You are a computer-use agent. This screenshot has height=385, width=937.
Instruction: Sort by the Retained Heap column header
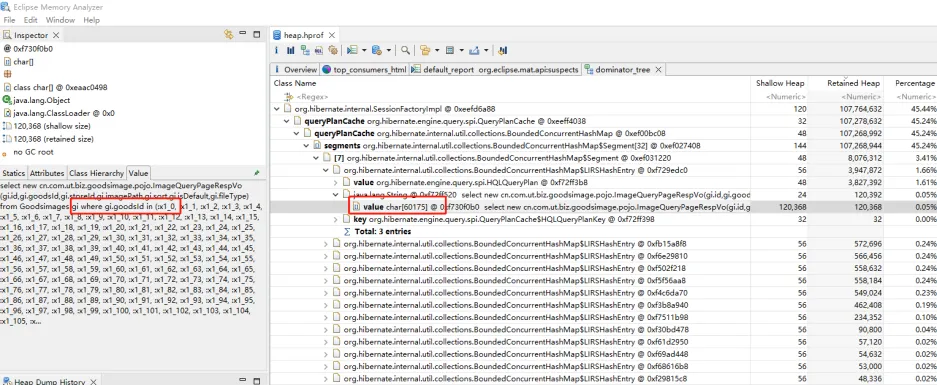(x=853, y=84)
